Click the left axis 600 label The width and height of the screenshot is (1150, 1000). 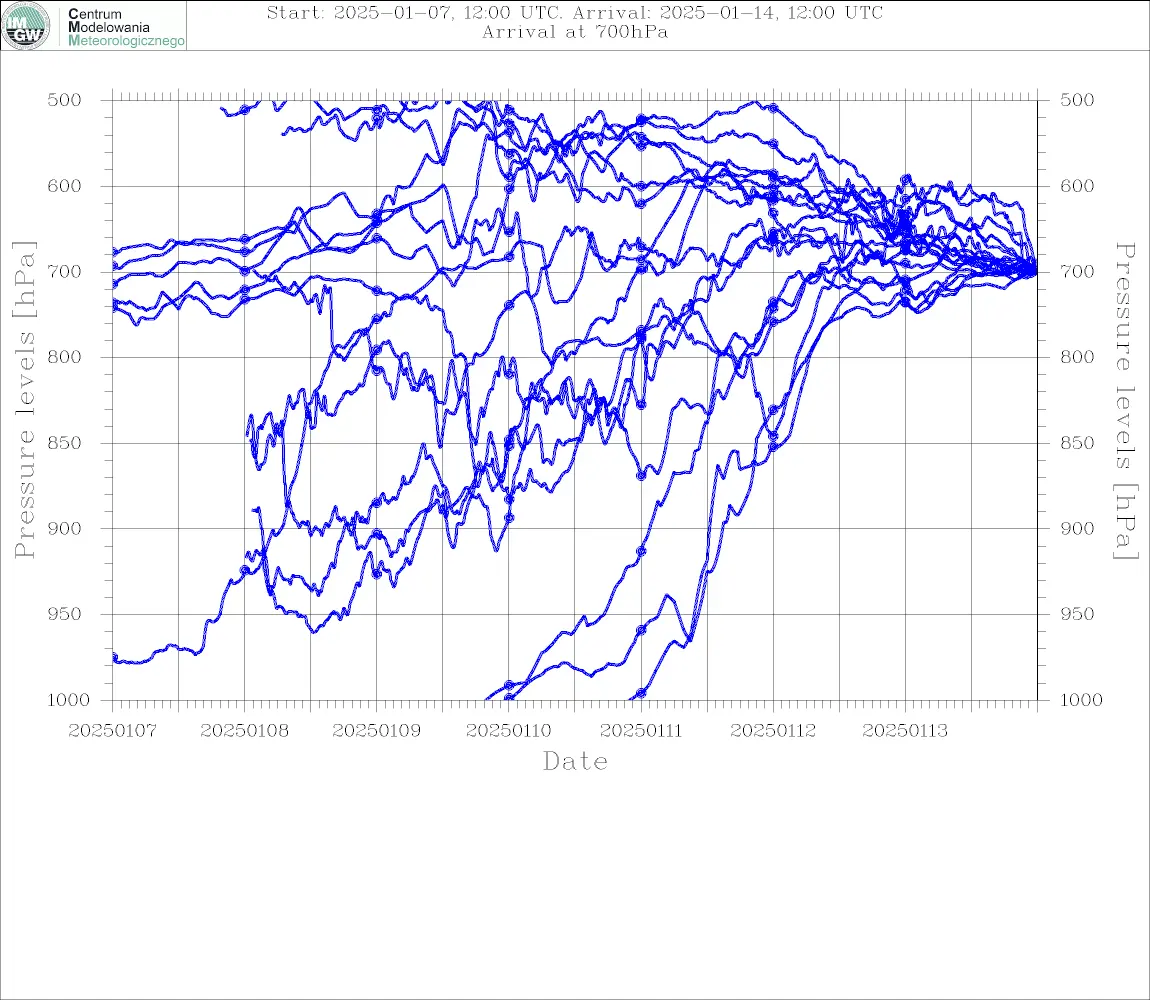pos(65,186)
